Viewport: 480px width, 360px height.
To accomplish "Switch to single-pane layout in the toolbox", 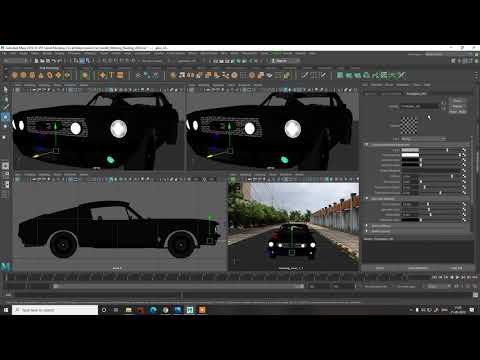I will tap(5, 166).
